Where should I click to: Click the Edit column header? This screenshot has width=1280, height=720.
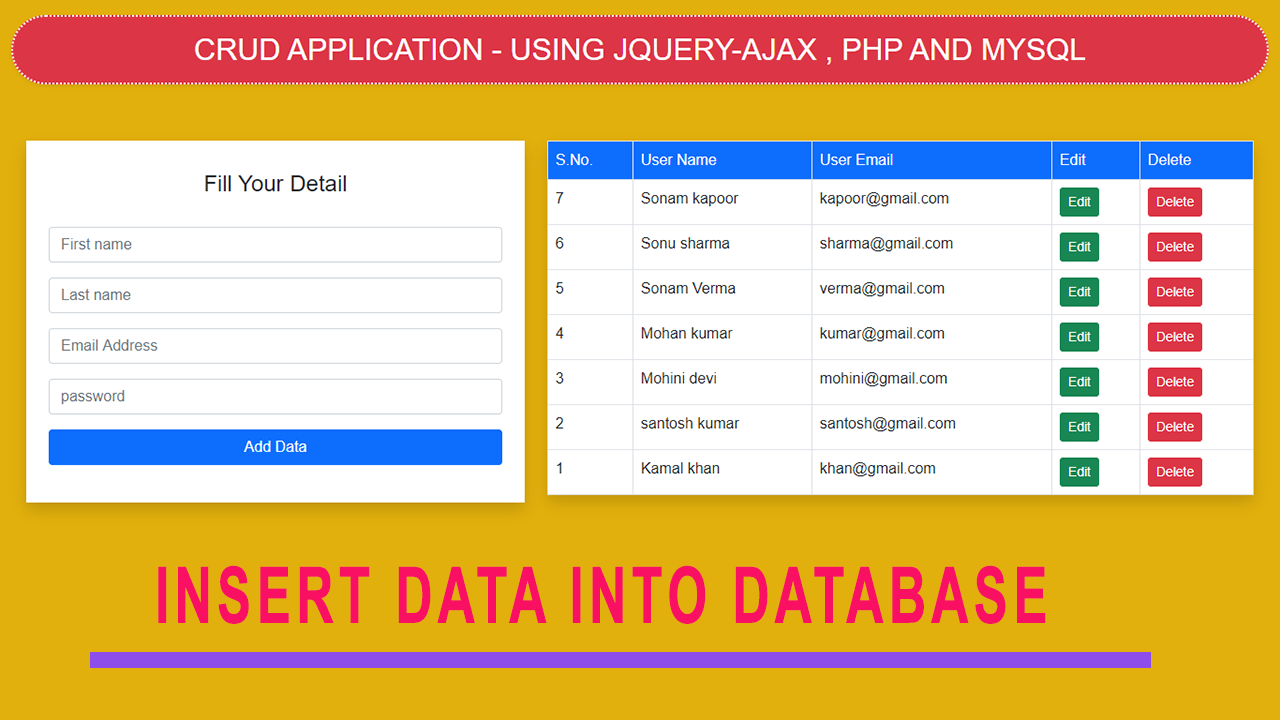(x=1096, y=160)
